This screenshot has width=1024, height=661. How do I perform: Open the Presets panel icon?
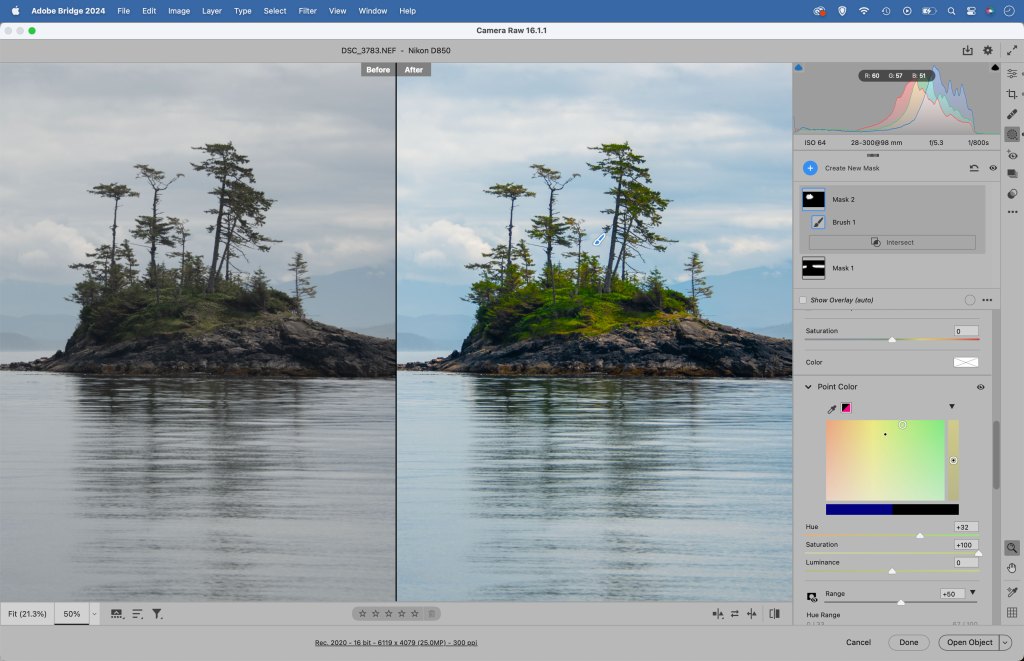pyautogui.click(x=1012, y=193)
